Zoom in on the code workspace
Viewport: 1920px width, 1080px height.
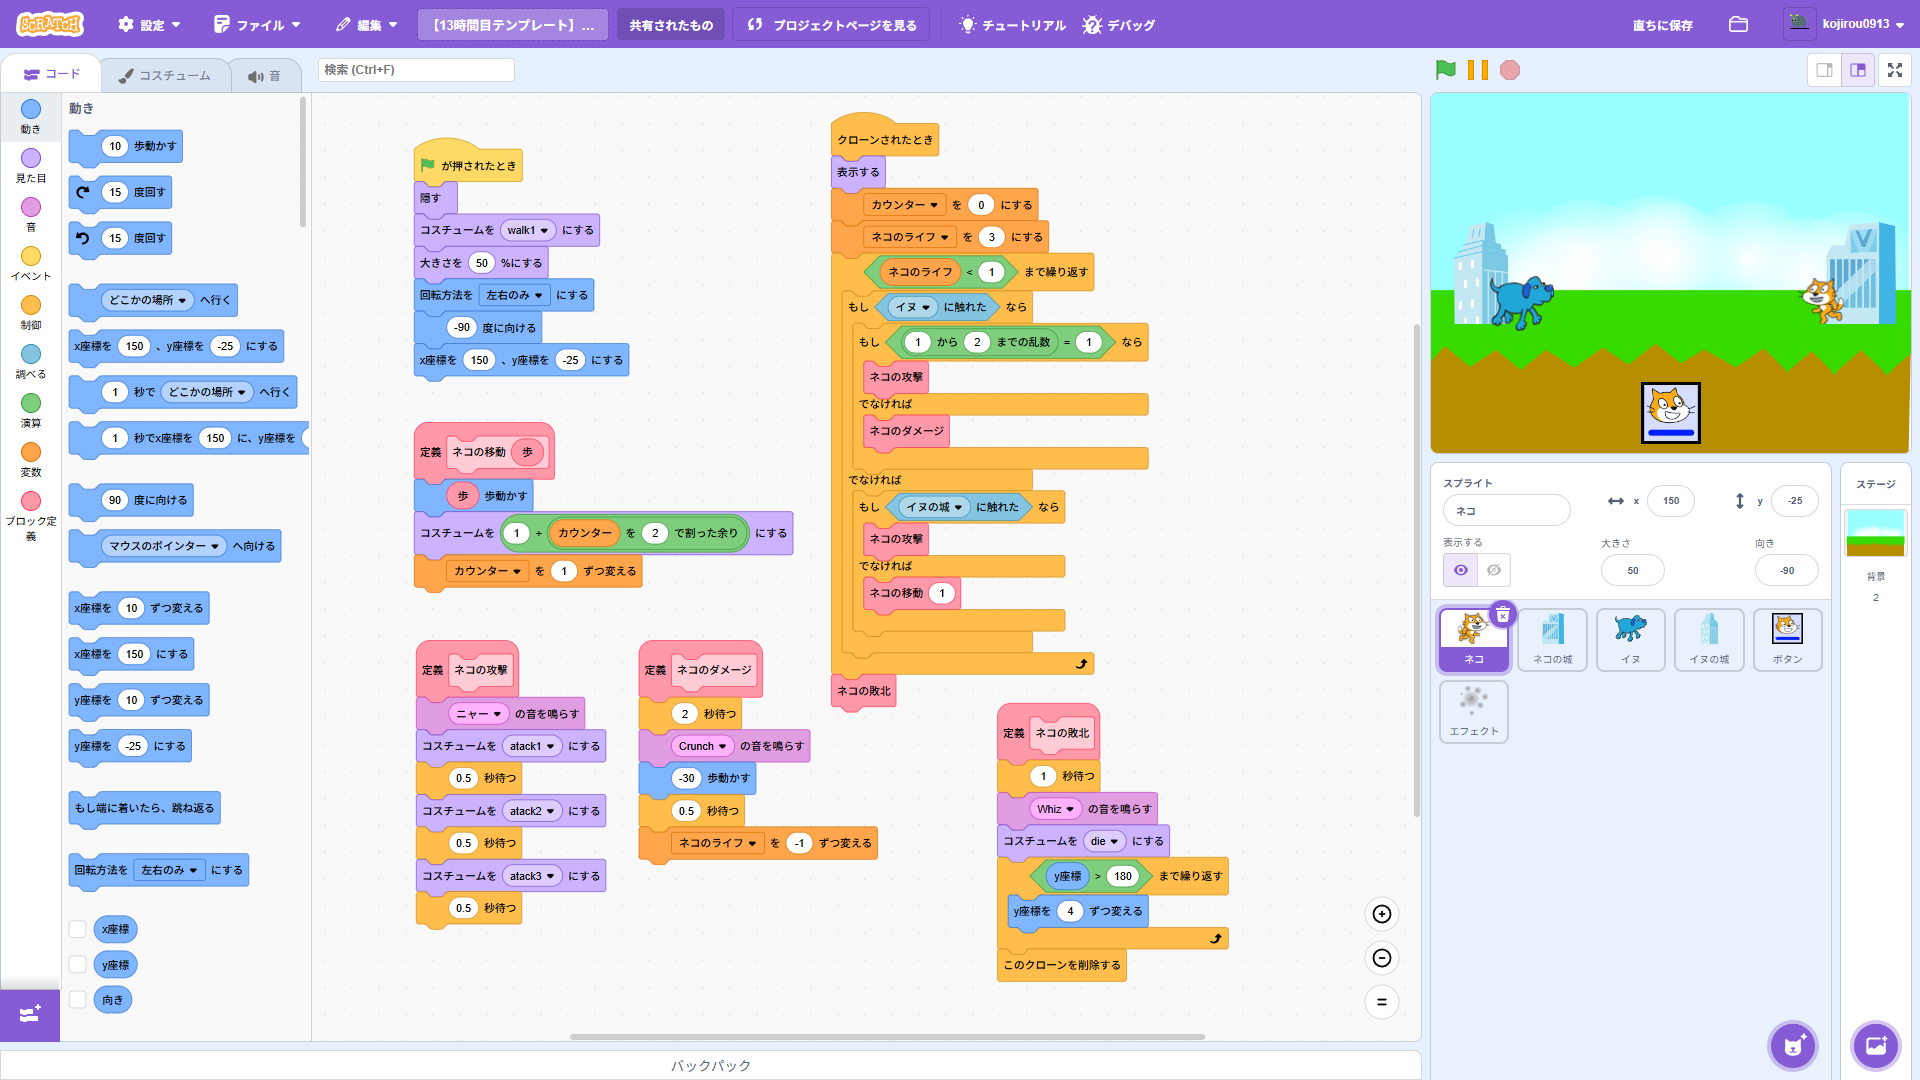[x=1381, y=914]
